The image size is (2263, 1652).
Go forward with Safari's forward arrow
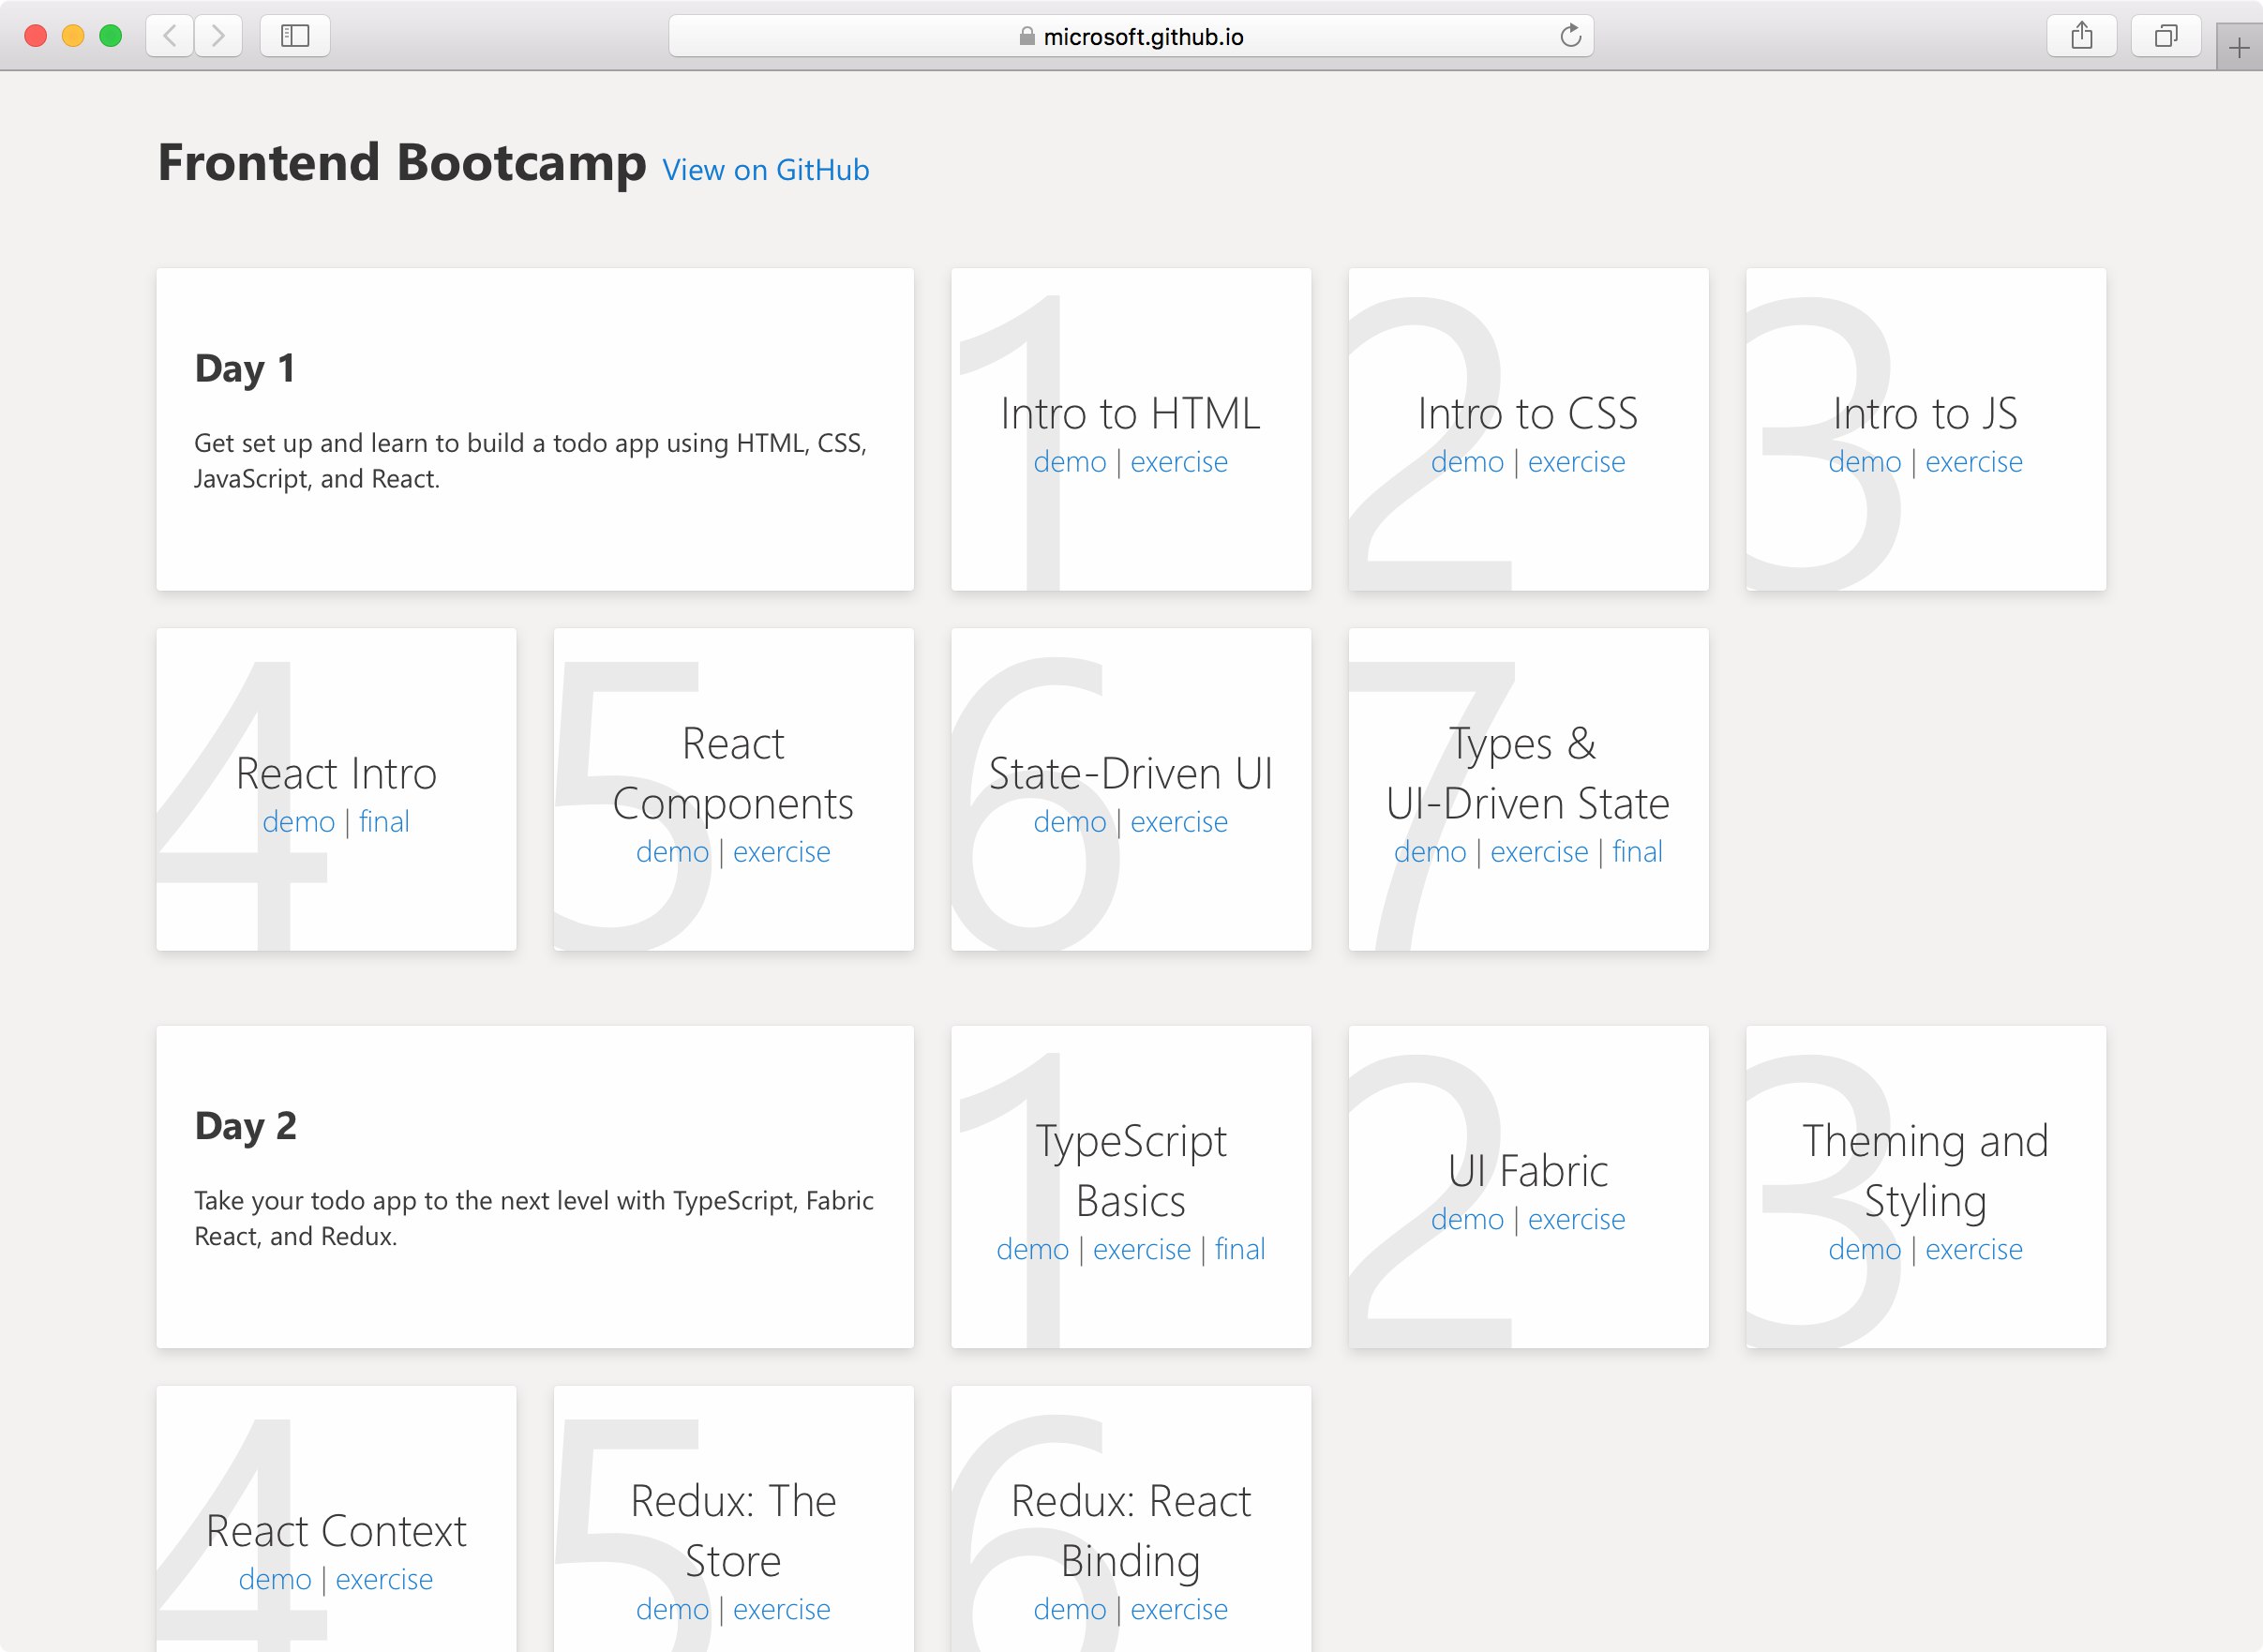218,36
